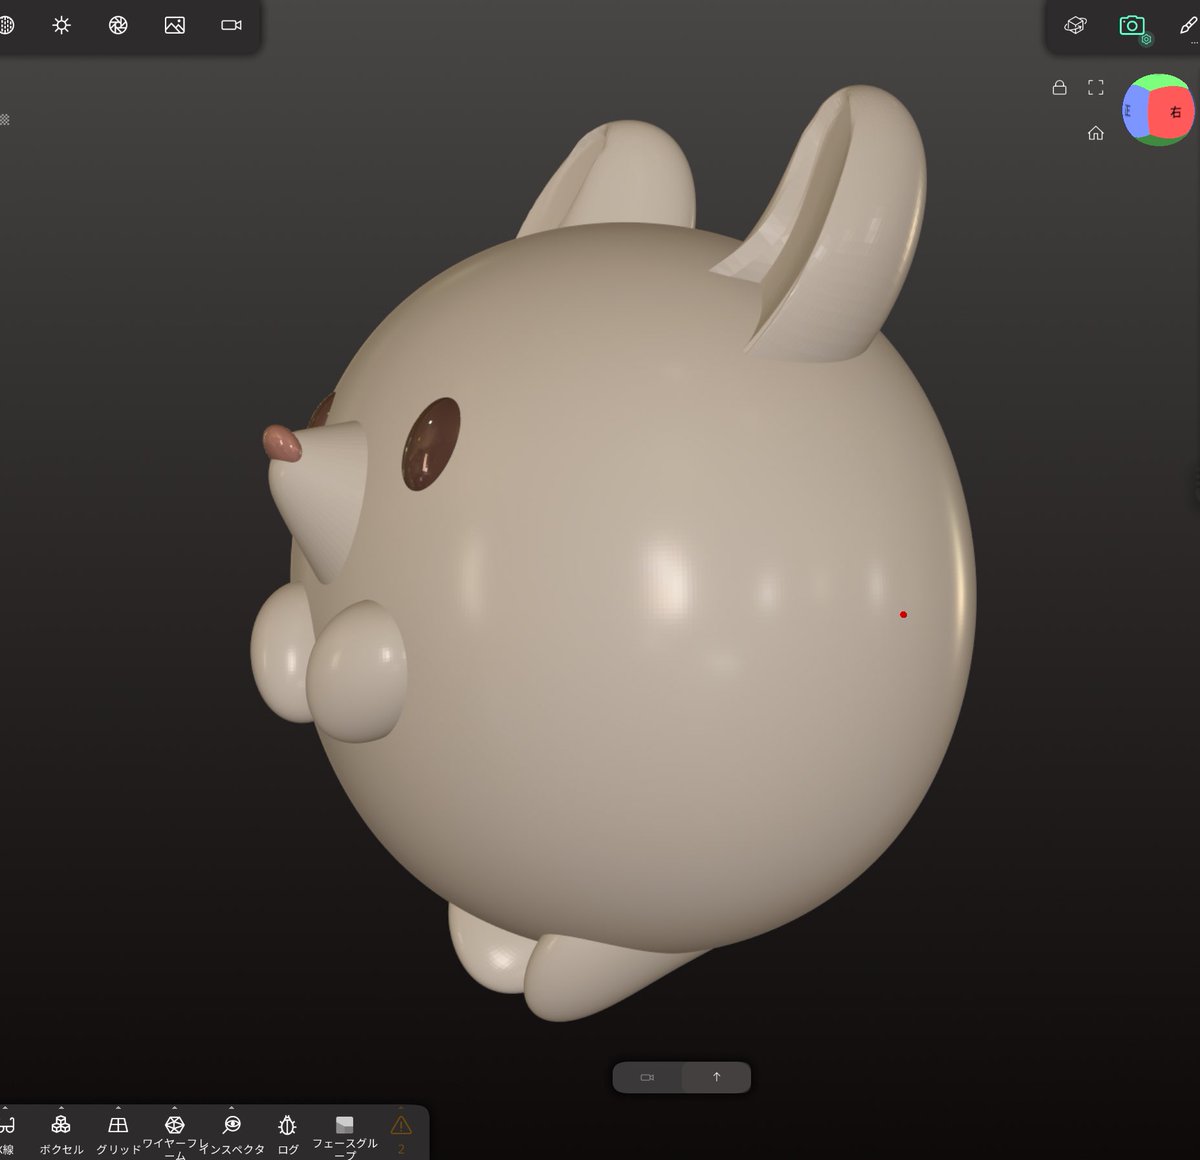Toggle the インスペクタ inspector tool
1200x1160 pixels.
tap(232, 1135)
